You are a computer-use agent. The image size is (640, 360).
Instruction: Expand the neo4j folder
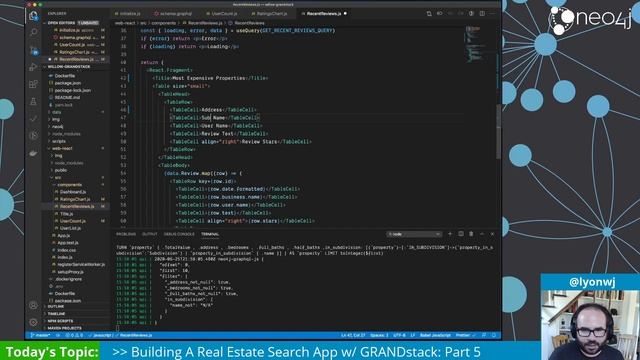[x=58, y=127]
